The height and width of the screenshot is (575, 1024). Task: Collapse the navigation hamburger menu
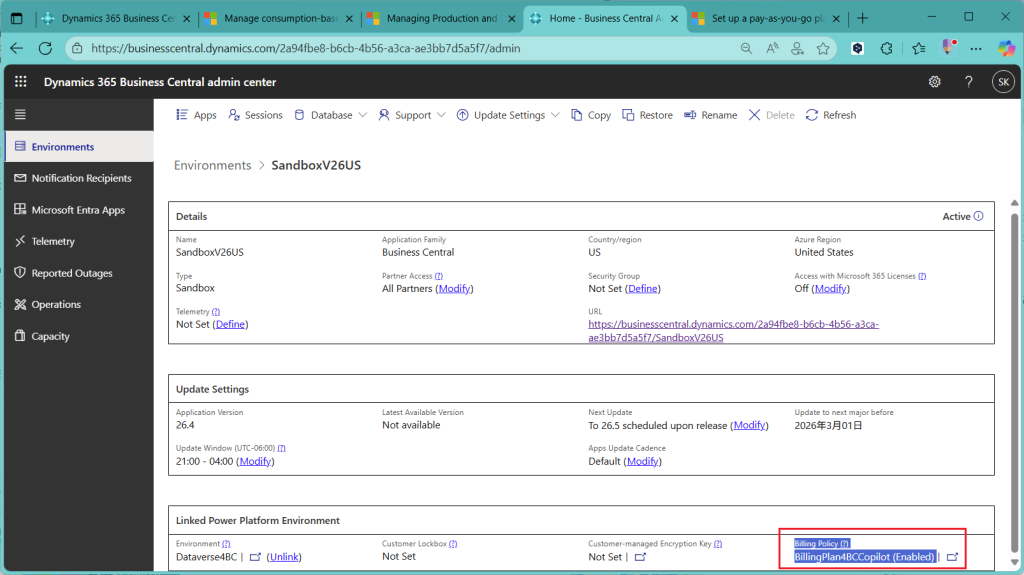[20, 114]
